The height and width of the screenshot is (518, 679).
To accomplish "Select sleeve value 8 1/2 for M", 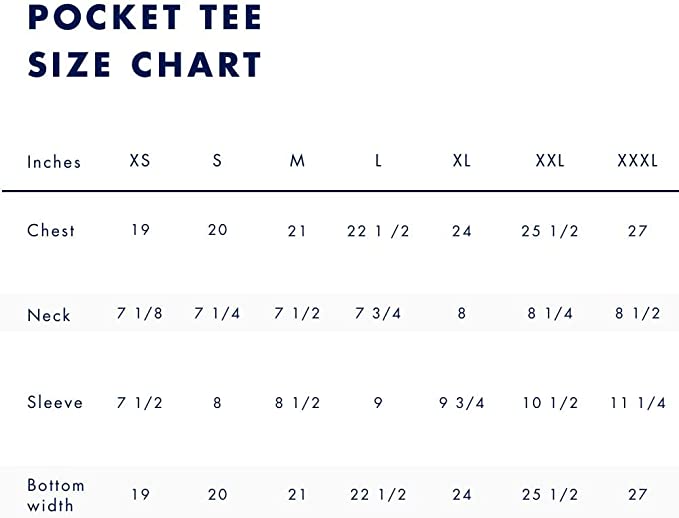I will pos(297,403).
